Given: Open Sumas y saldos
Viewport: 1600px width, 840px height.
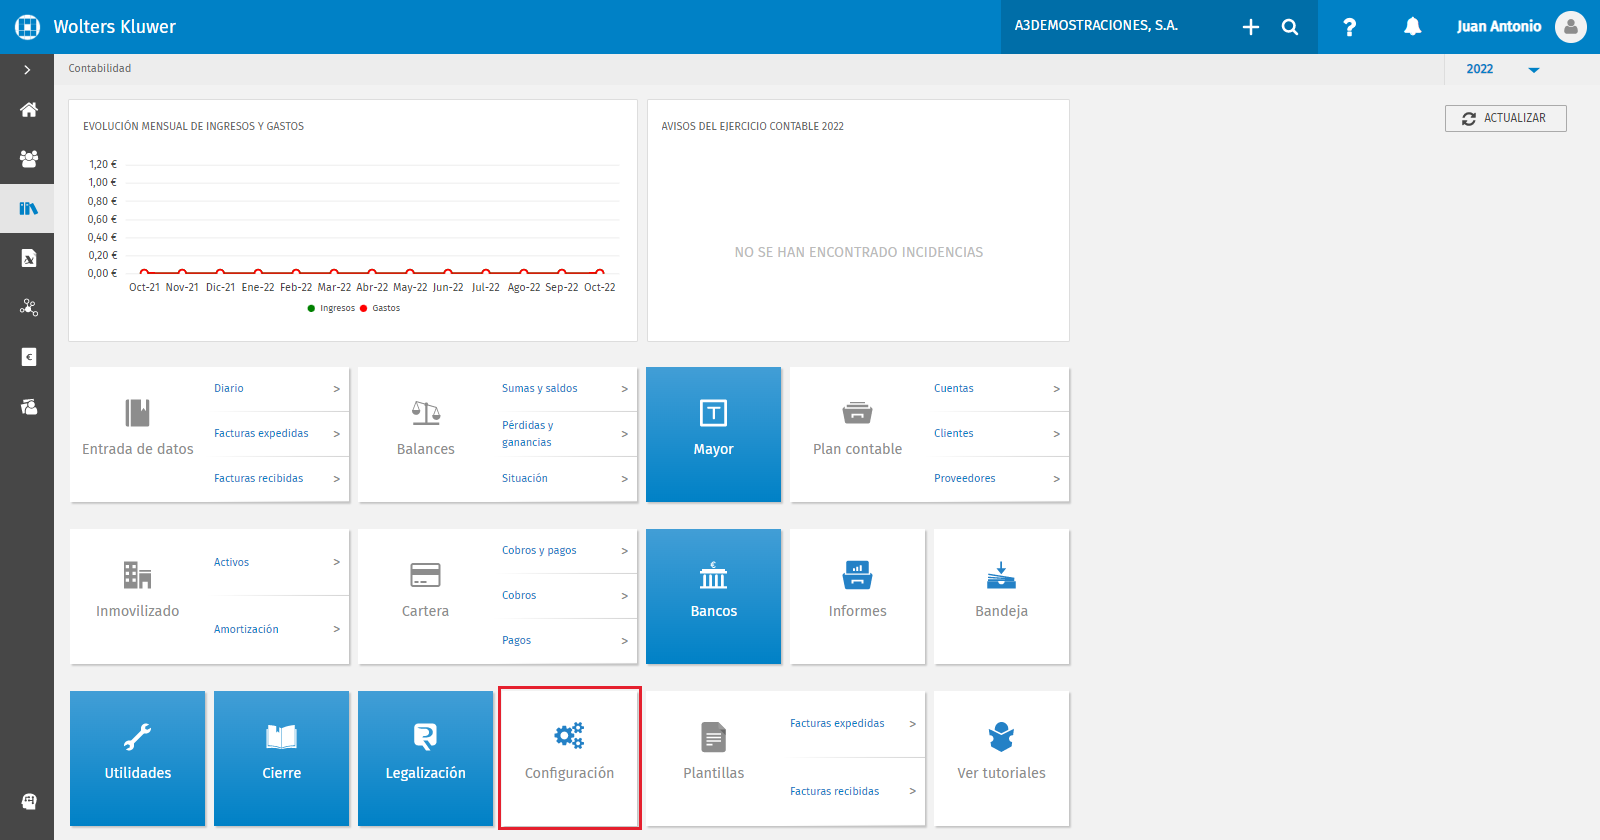Looking at the screenshot, I should click(540, 388).
